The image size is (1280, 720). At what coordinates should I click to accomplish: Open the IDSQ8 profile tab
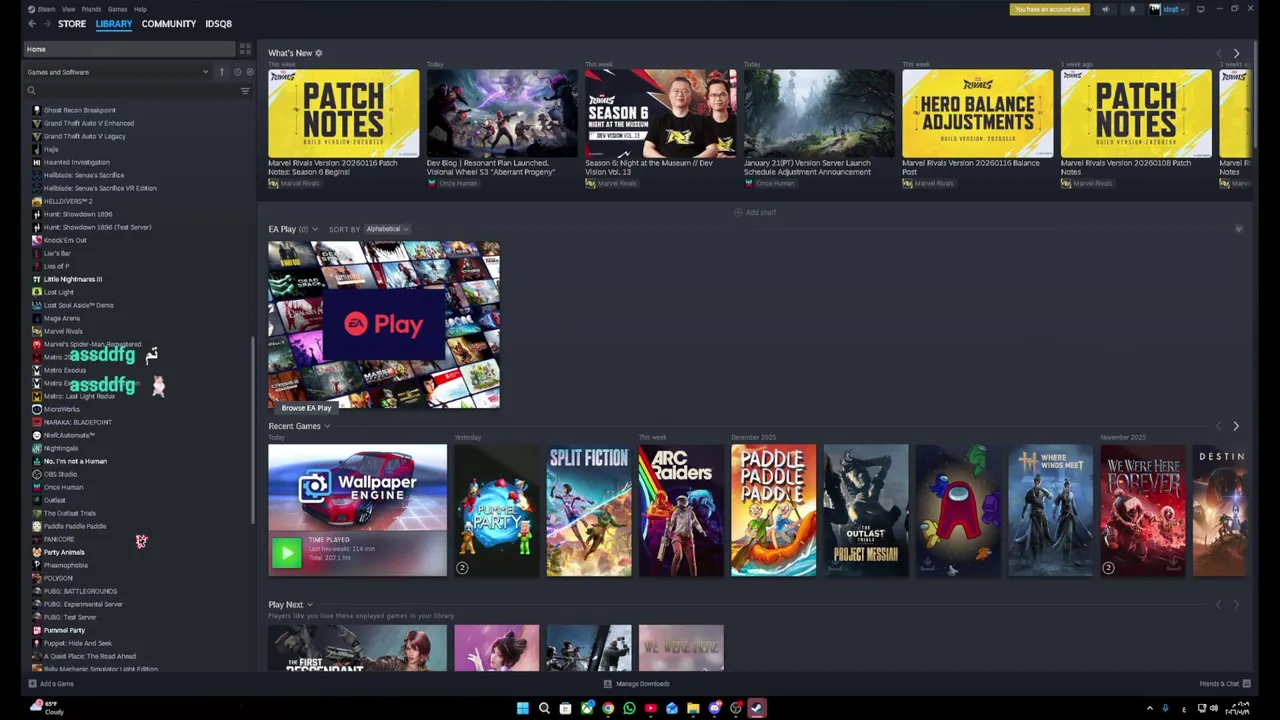pos(218,23)
